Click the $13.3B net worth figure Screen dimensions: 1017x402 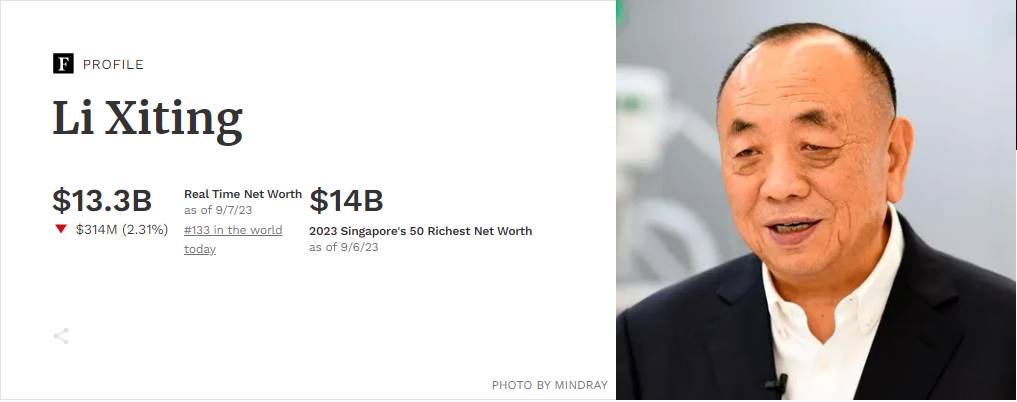coord(102,200)
